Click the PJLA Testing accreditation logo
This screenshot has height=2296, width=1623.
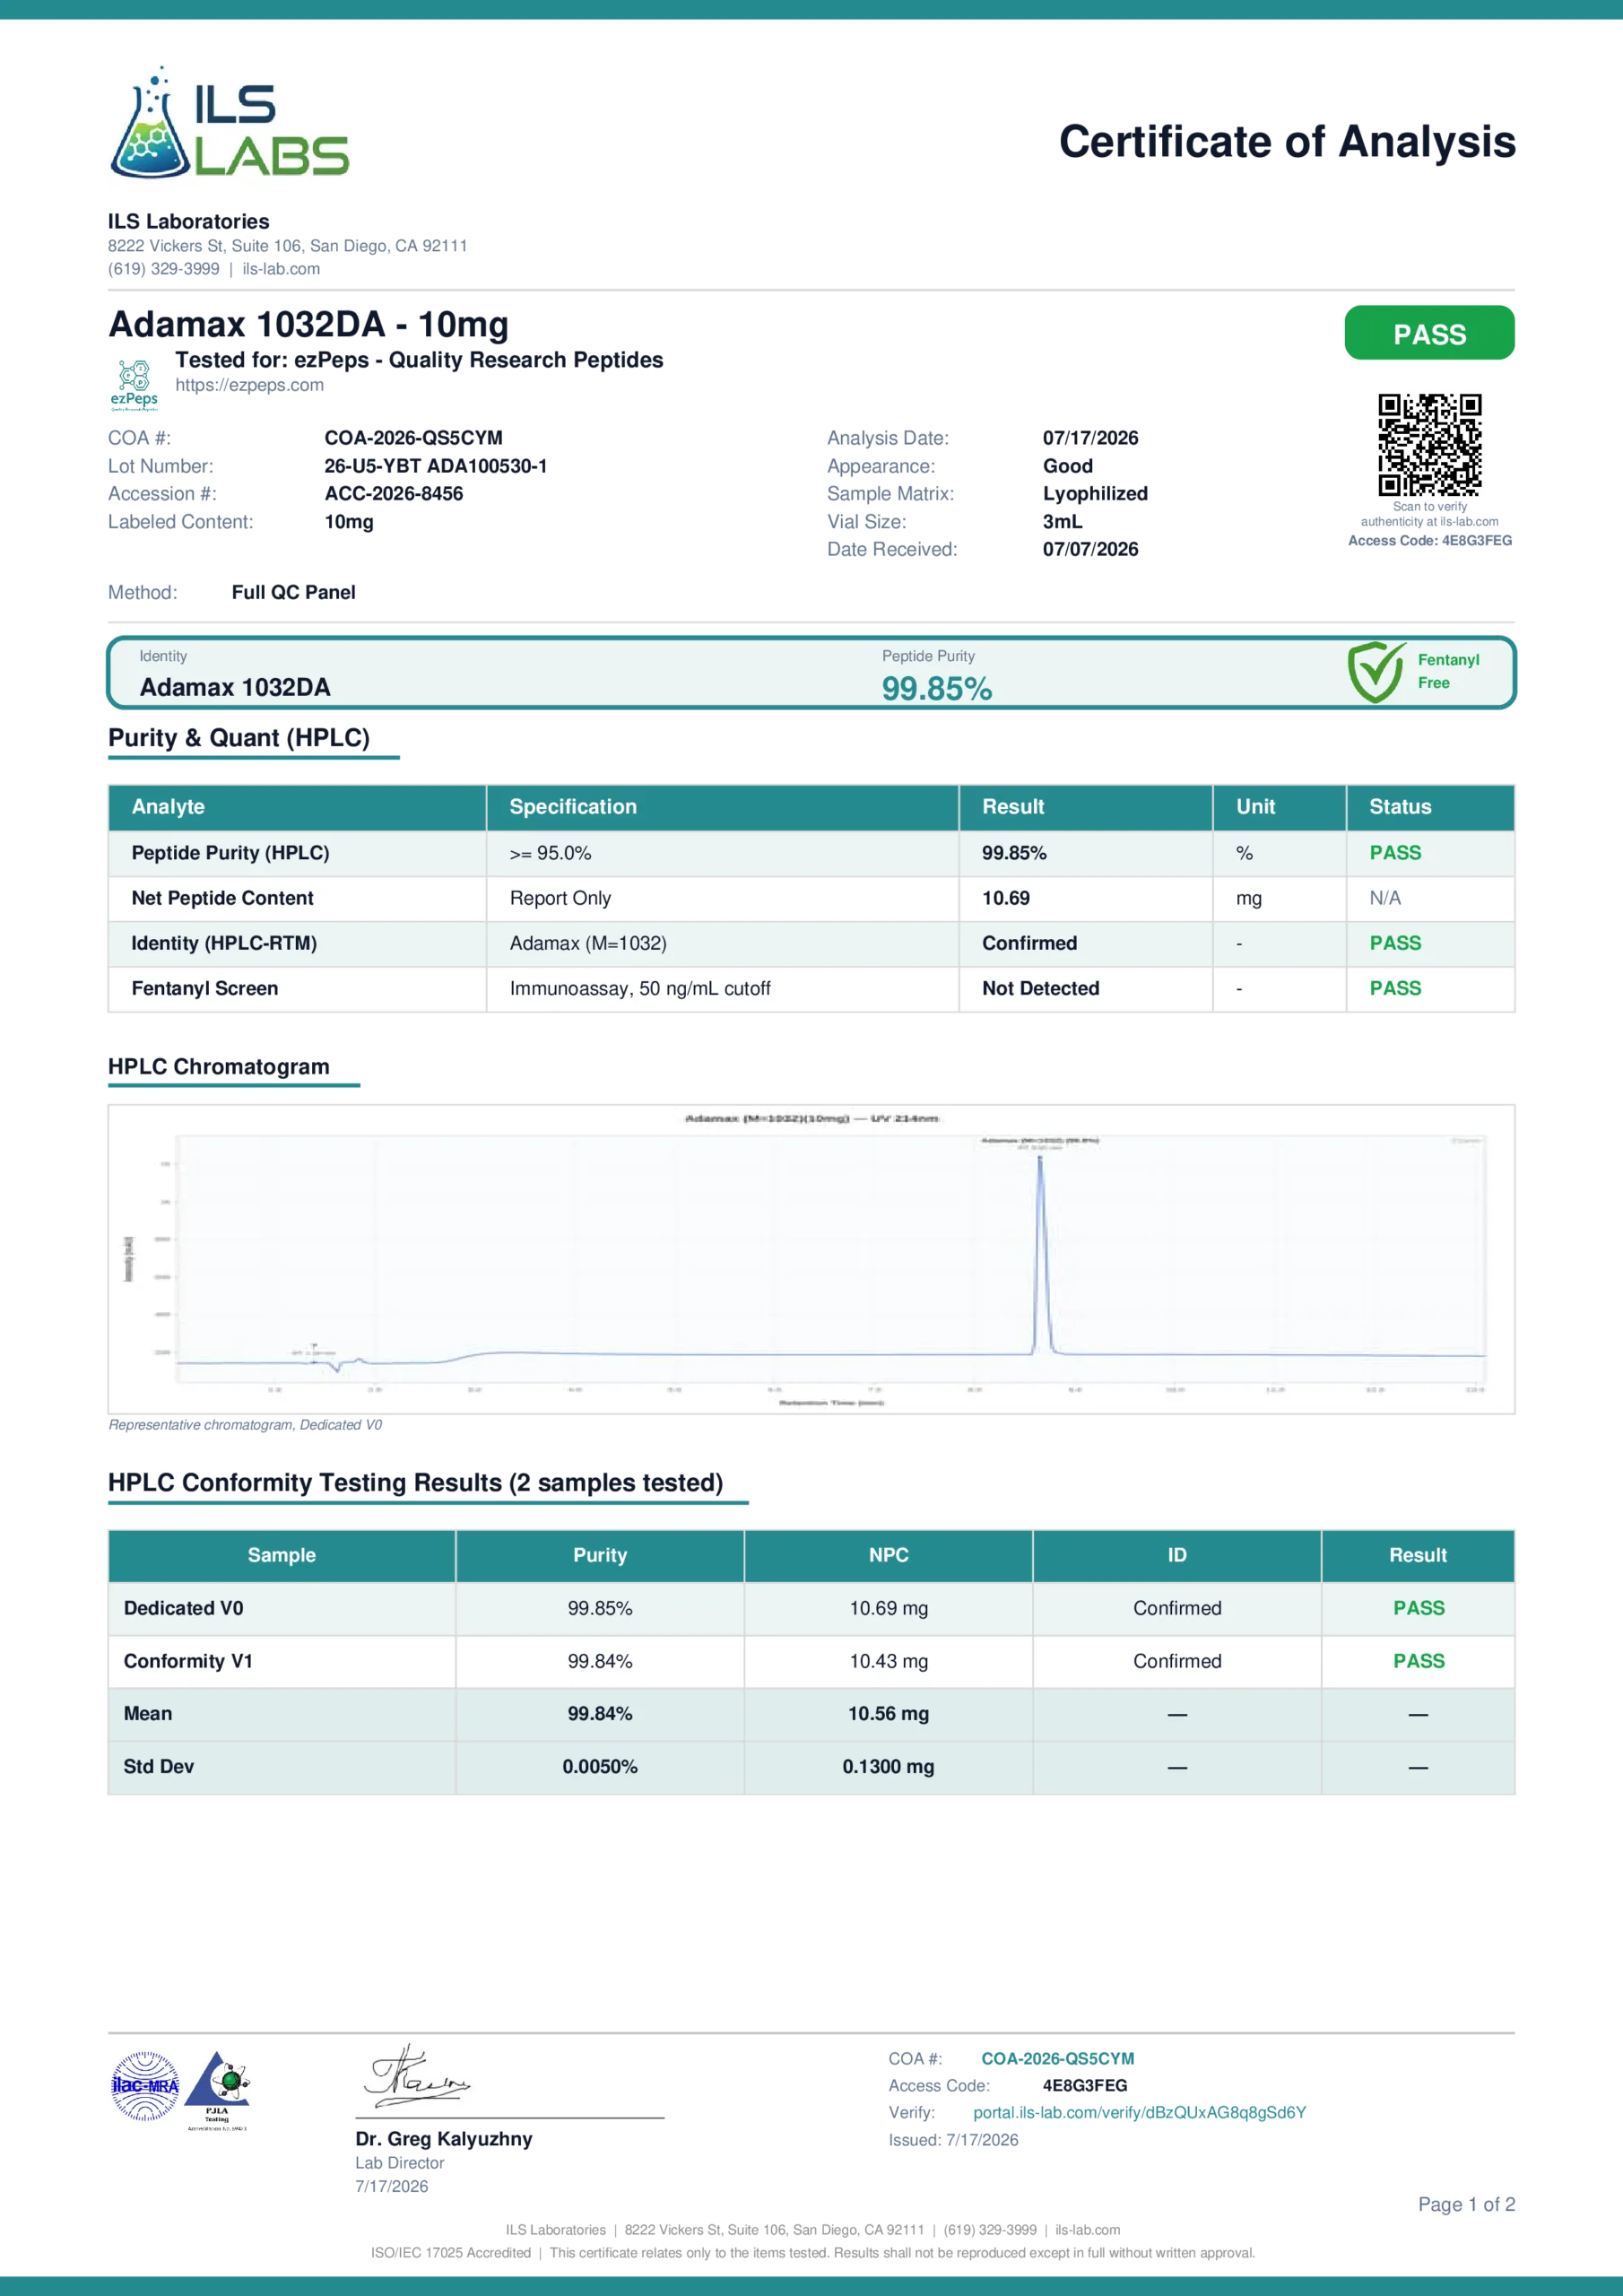click(x=218, y=2091)
